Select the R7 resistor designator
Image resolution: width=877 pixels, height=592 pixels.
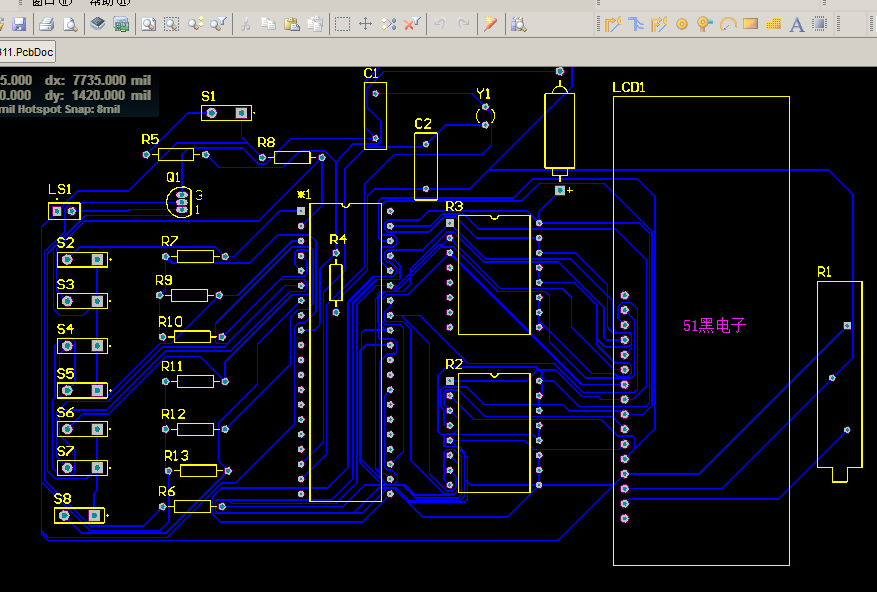[x=169, y=241]
